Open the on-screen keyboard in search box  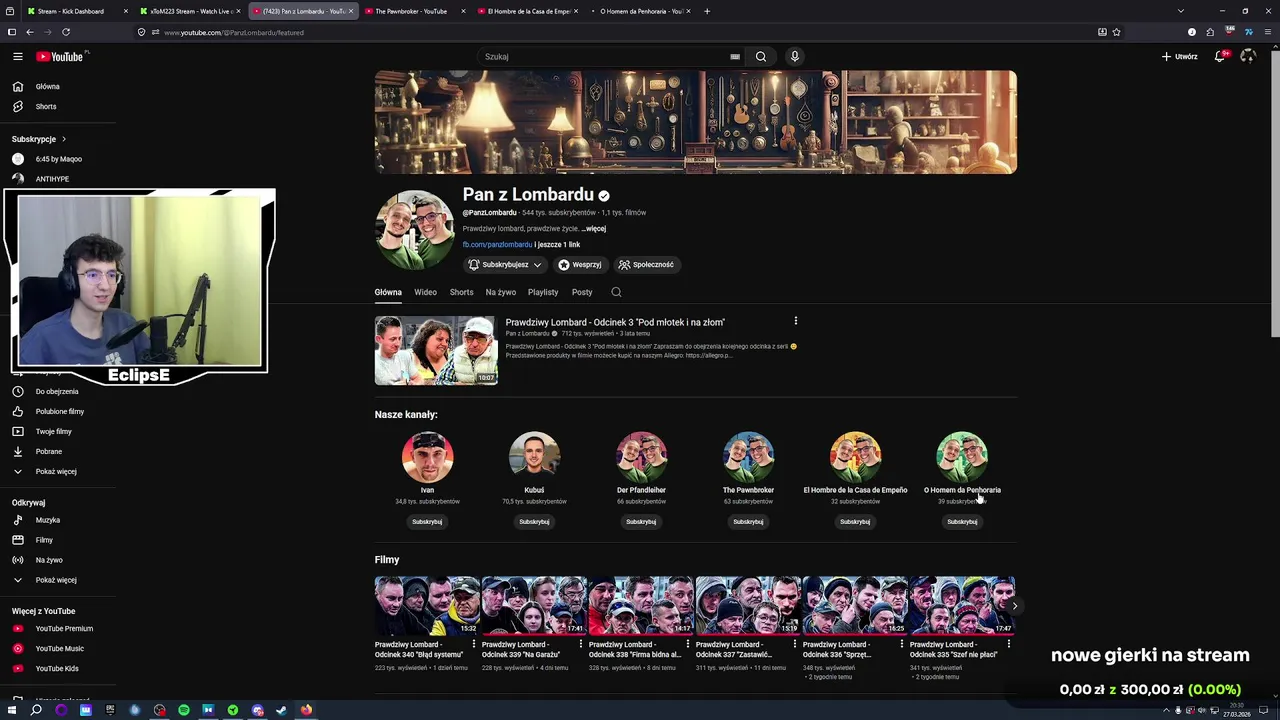click(x=735, y=57)
